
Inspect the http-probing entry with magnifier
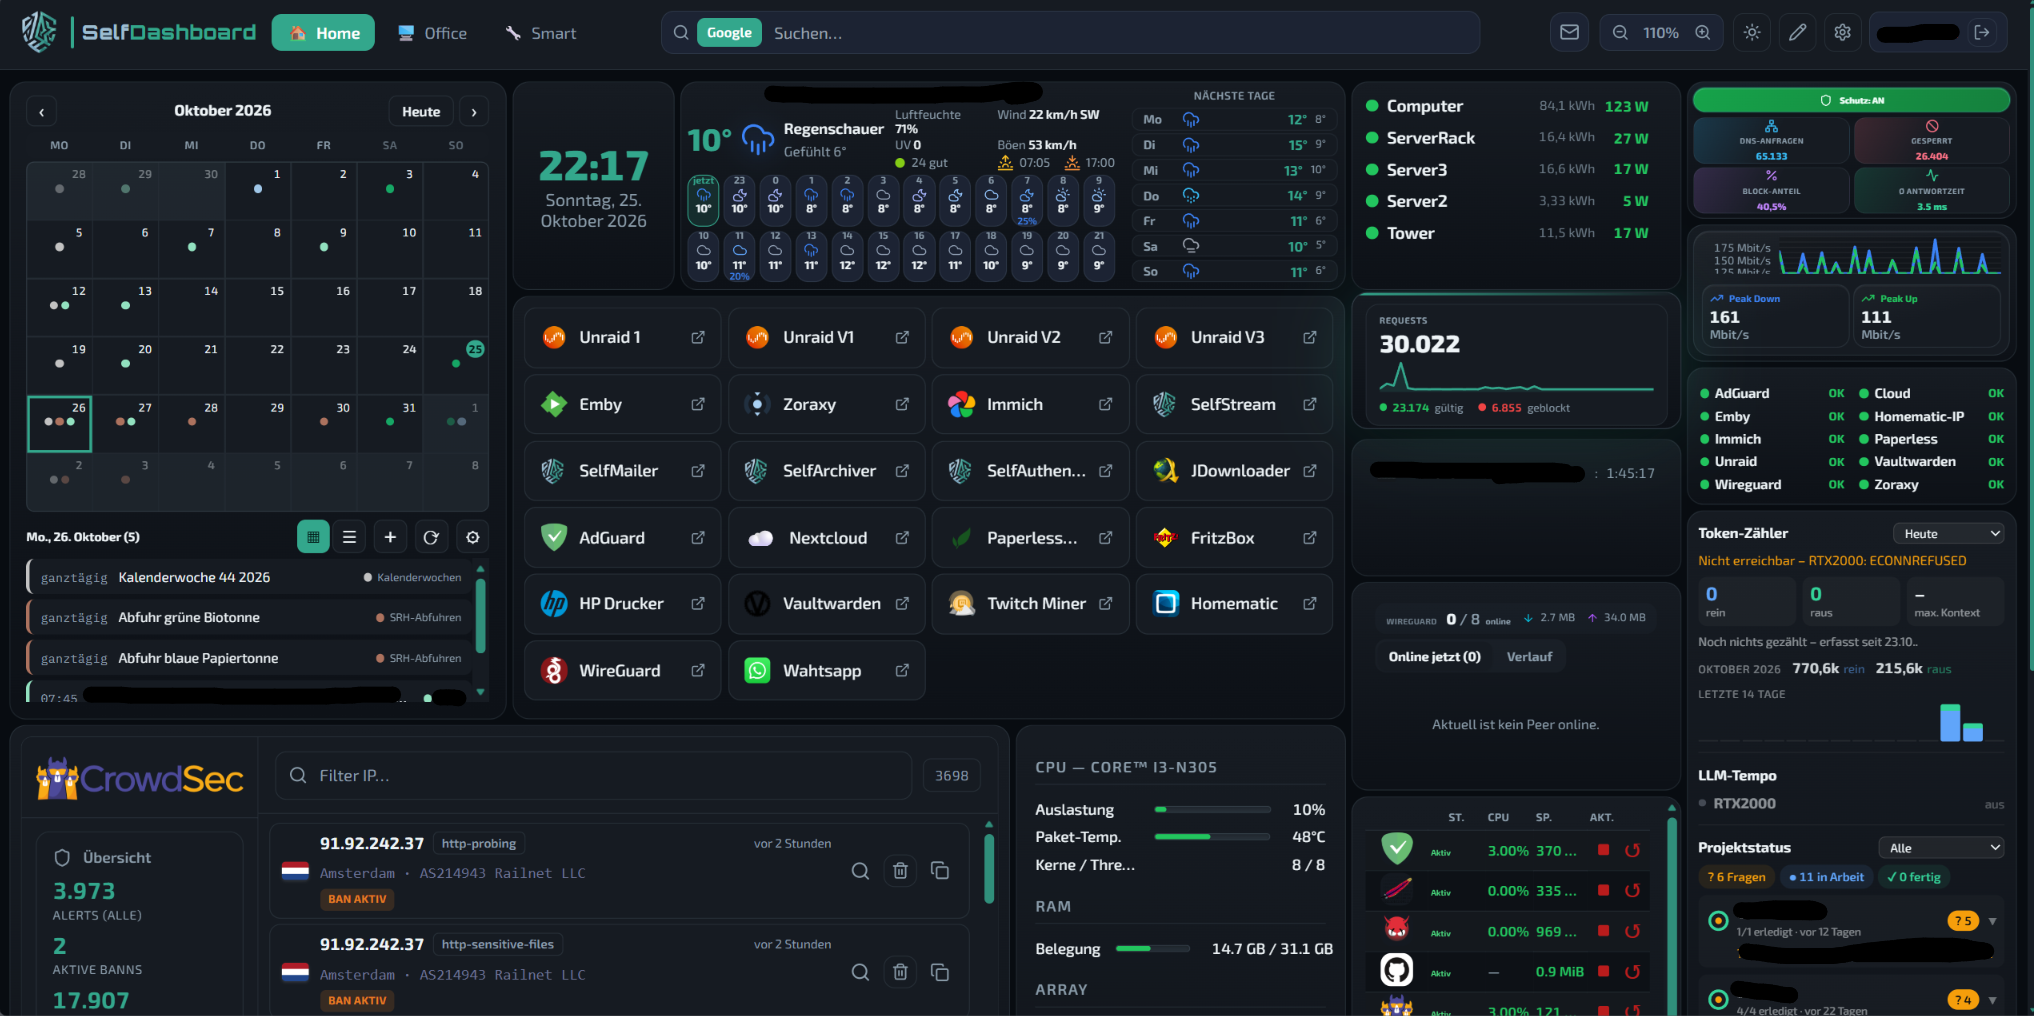[860, 871]
